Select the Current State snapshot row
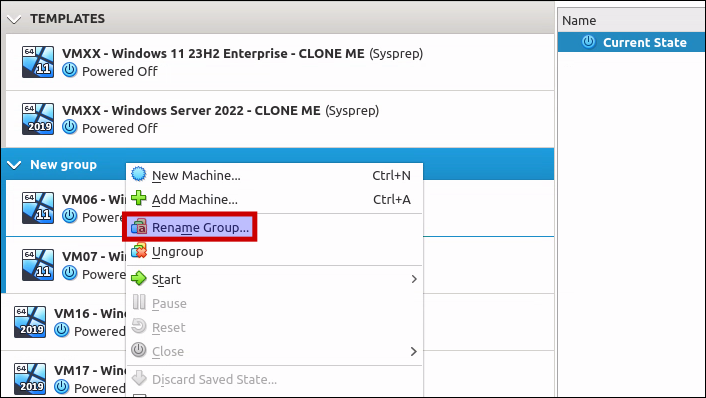 click(632, 42)
